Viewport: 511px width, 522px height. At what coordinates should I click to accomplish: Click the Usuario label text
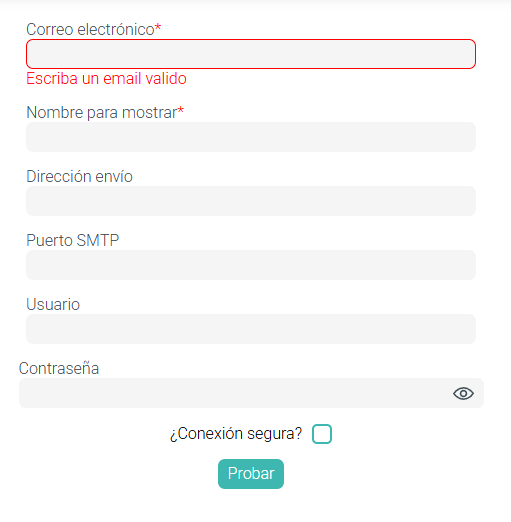click(x=53, y=304)
